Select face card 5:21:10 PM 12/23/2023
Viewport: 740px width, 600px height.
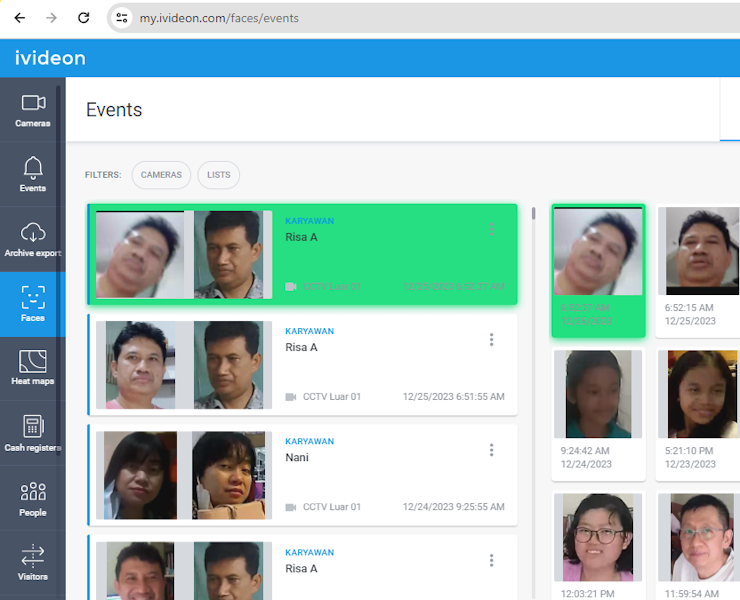click(x=698, y=414)
